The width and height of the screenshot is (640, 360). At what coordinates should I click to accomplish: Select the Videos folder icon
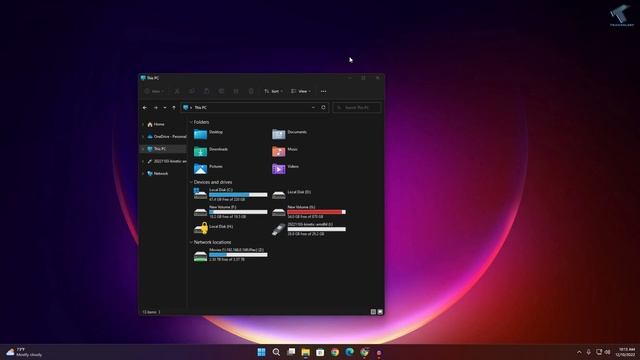(279, 169)
